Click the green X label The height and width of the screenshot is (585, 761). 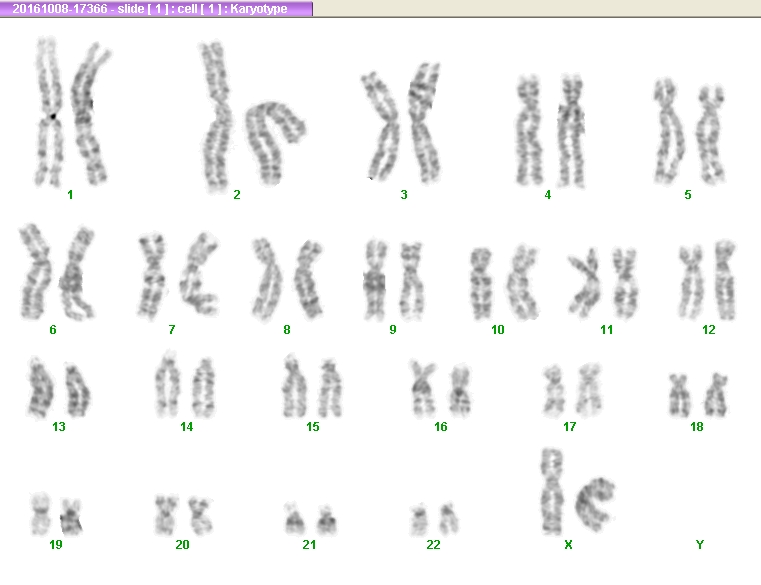pyautogui.click(x=568, y=544)
